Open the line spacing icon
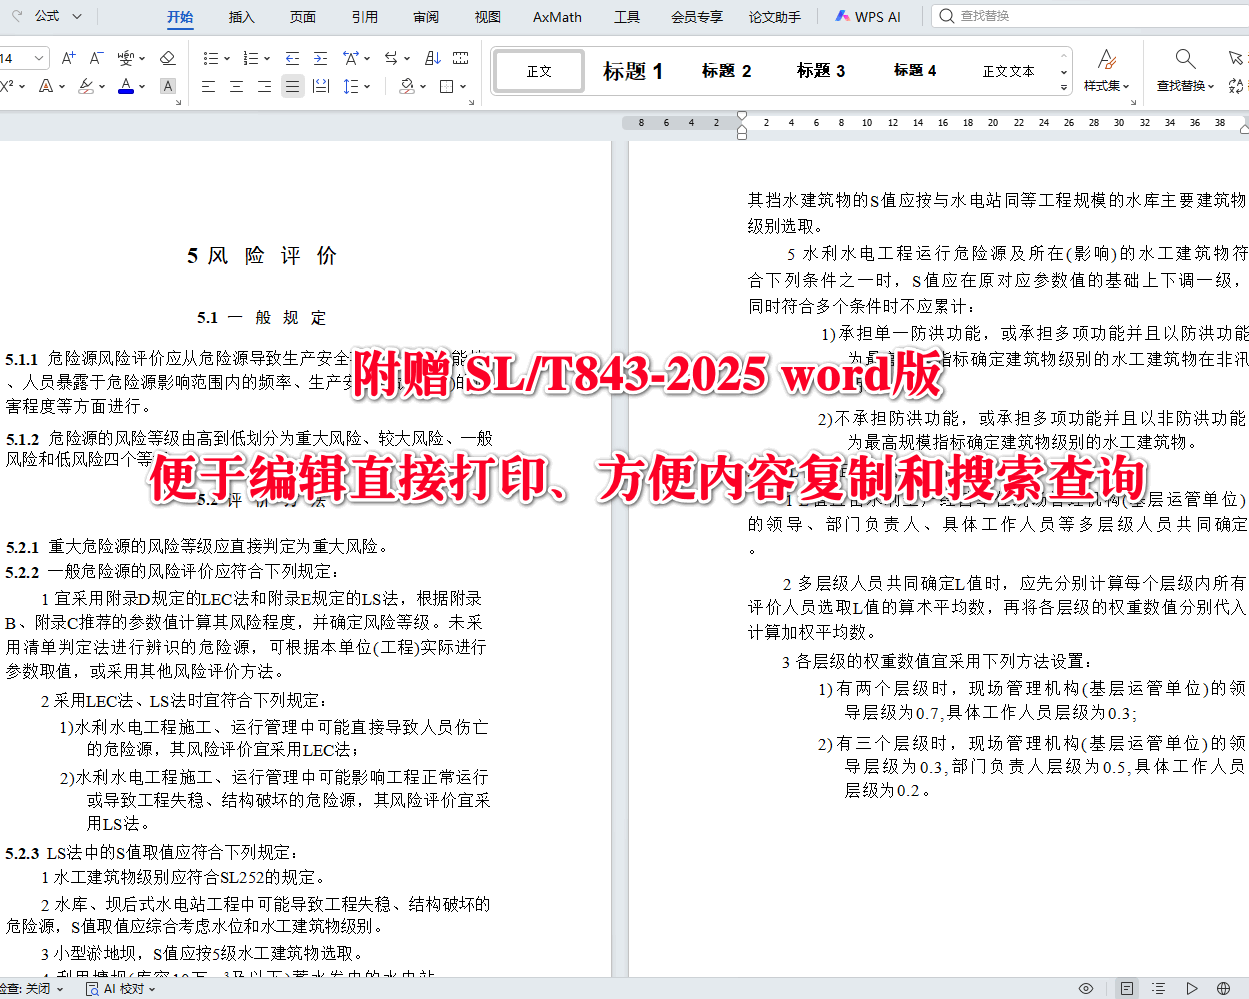The image size is (1249, 999). [351, 86]
